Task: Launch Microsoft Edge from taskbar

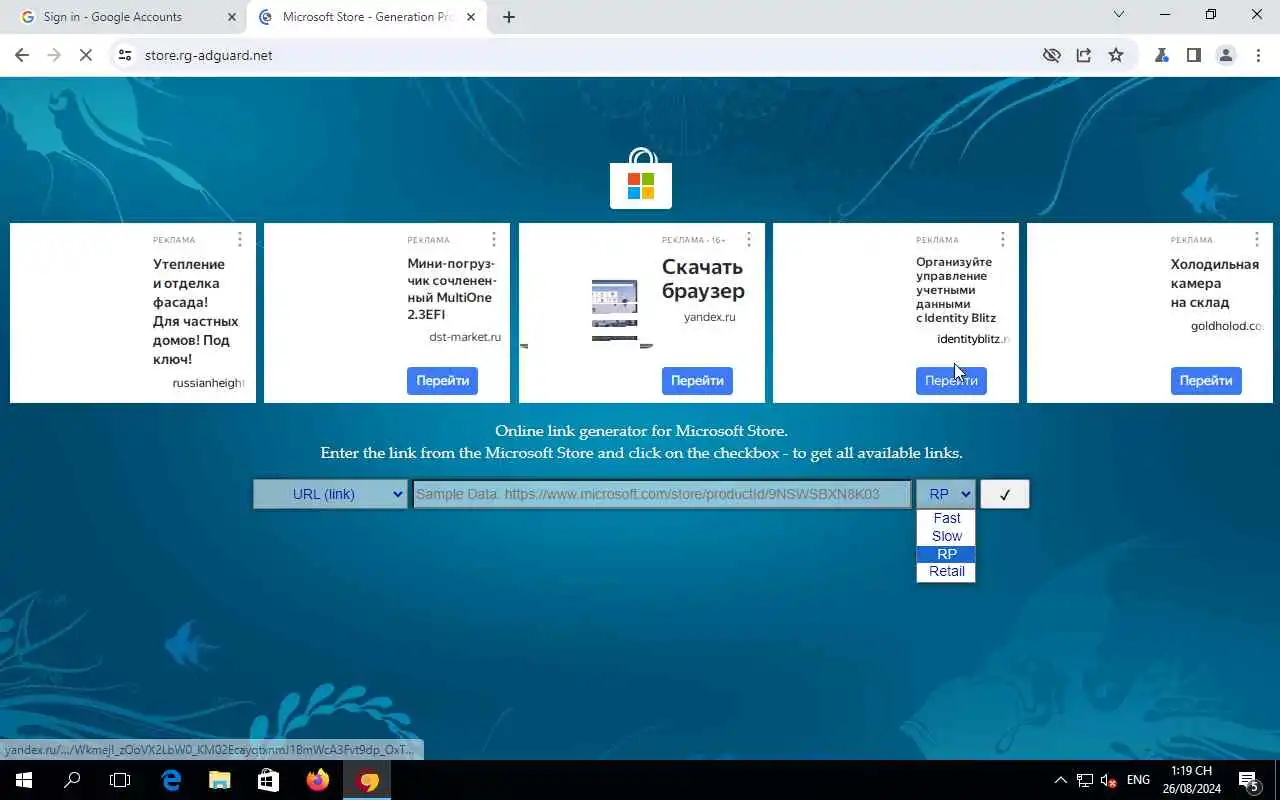Action: tap(171, 780)
